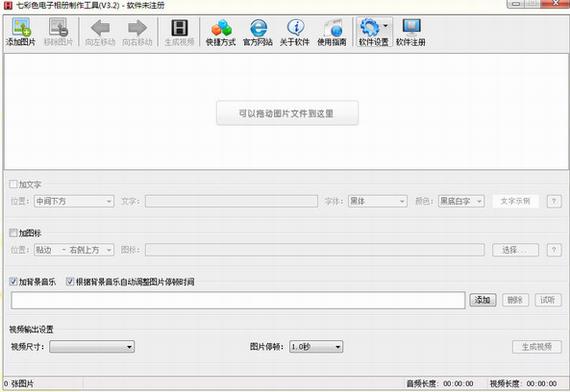Click the 添加 music button
This screenshot has height=392, width=570.
click(x=483, y=300)
